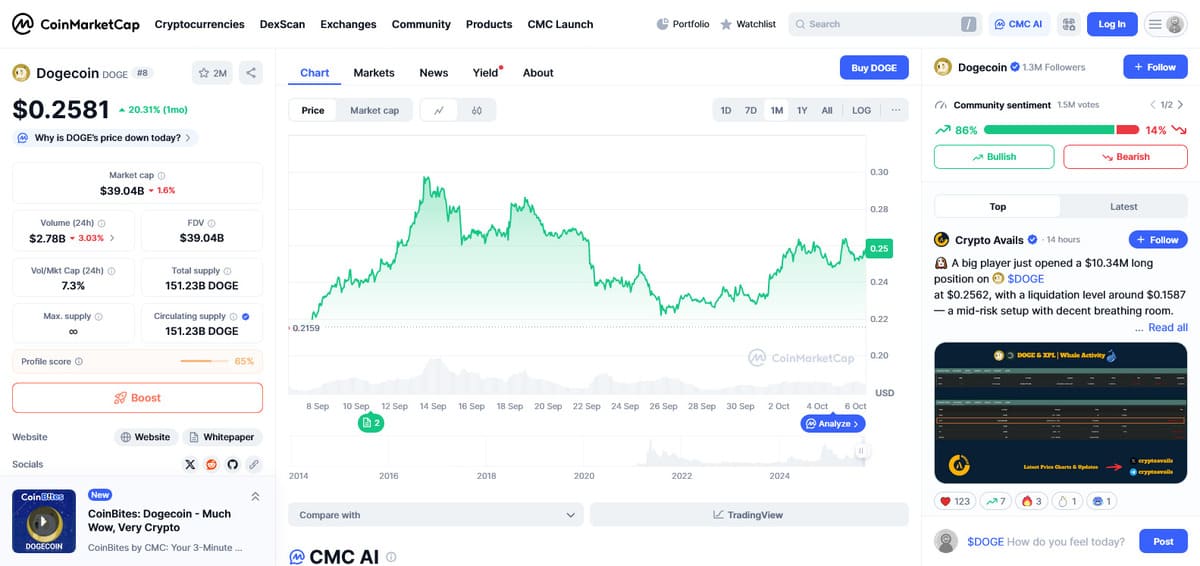Open Dogecoin's GitHub social icon

point(232,465)
